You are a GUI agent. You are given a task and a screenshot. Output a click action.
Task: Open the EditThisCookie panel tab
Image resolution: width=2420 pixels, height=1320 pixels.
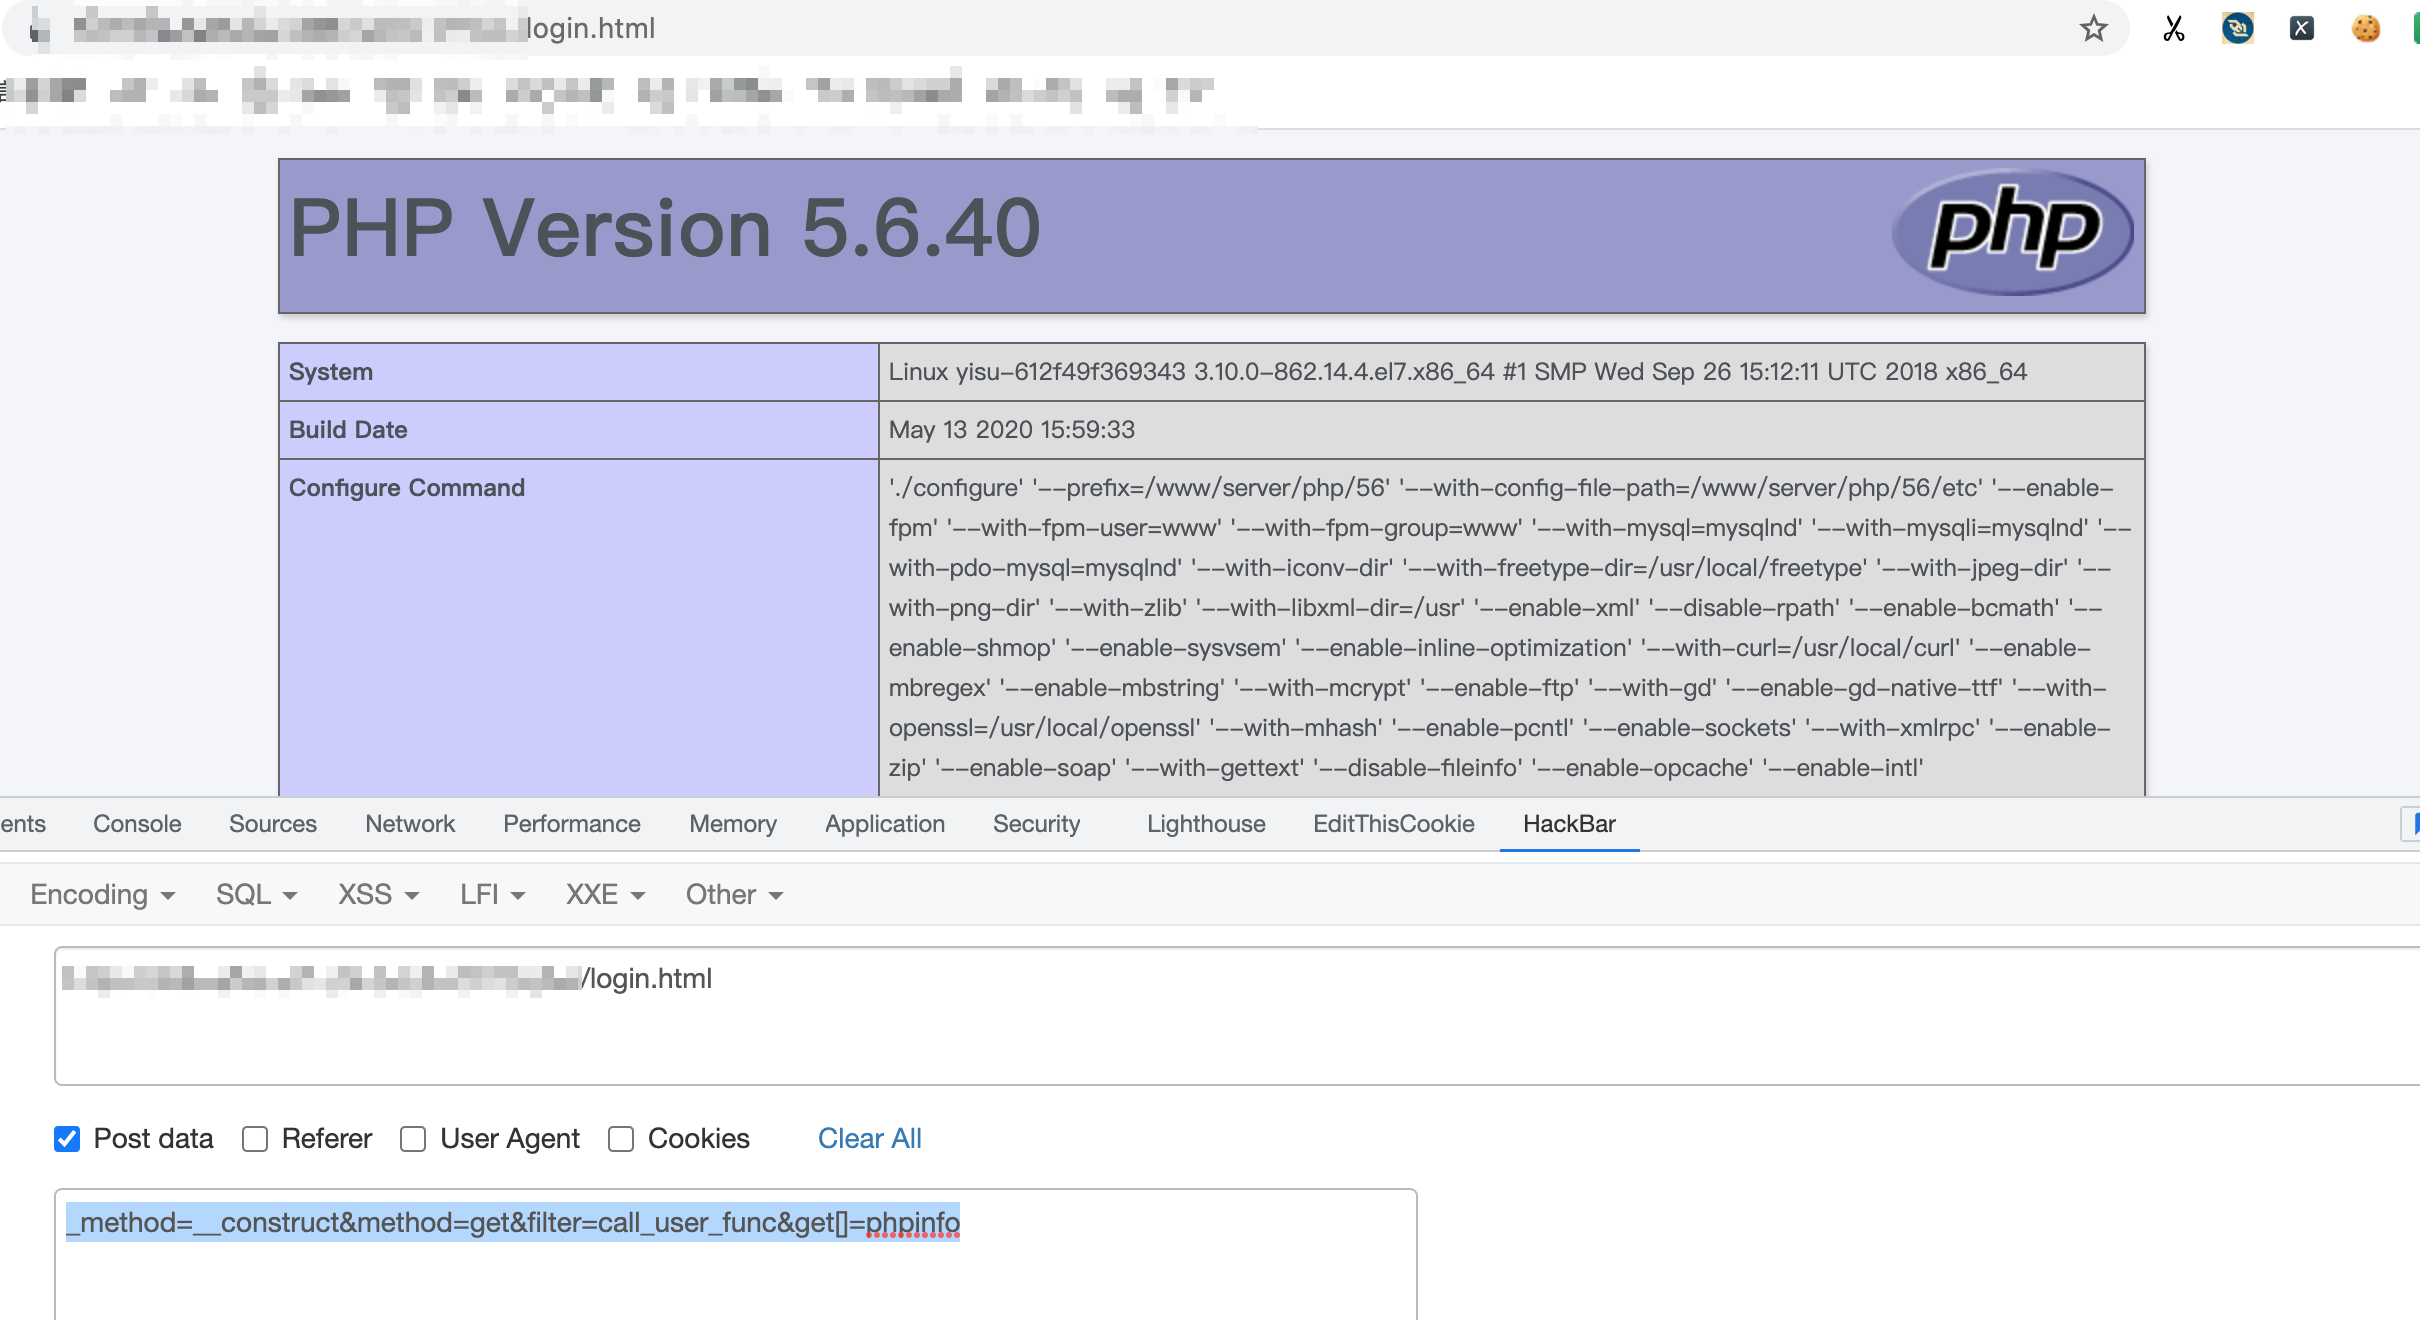coord(1393,824)
